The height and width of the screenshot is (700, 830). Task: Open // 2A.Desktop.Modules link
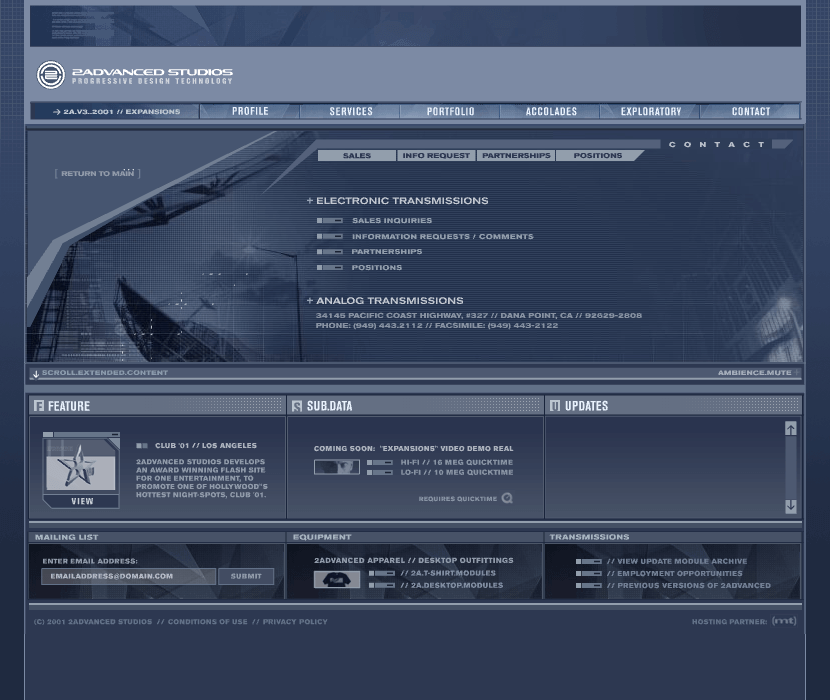pyautogui.click(x=452, y=586)
